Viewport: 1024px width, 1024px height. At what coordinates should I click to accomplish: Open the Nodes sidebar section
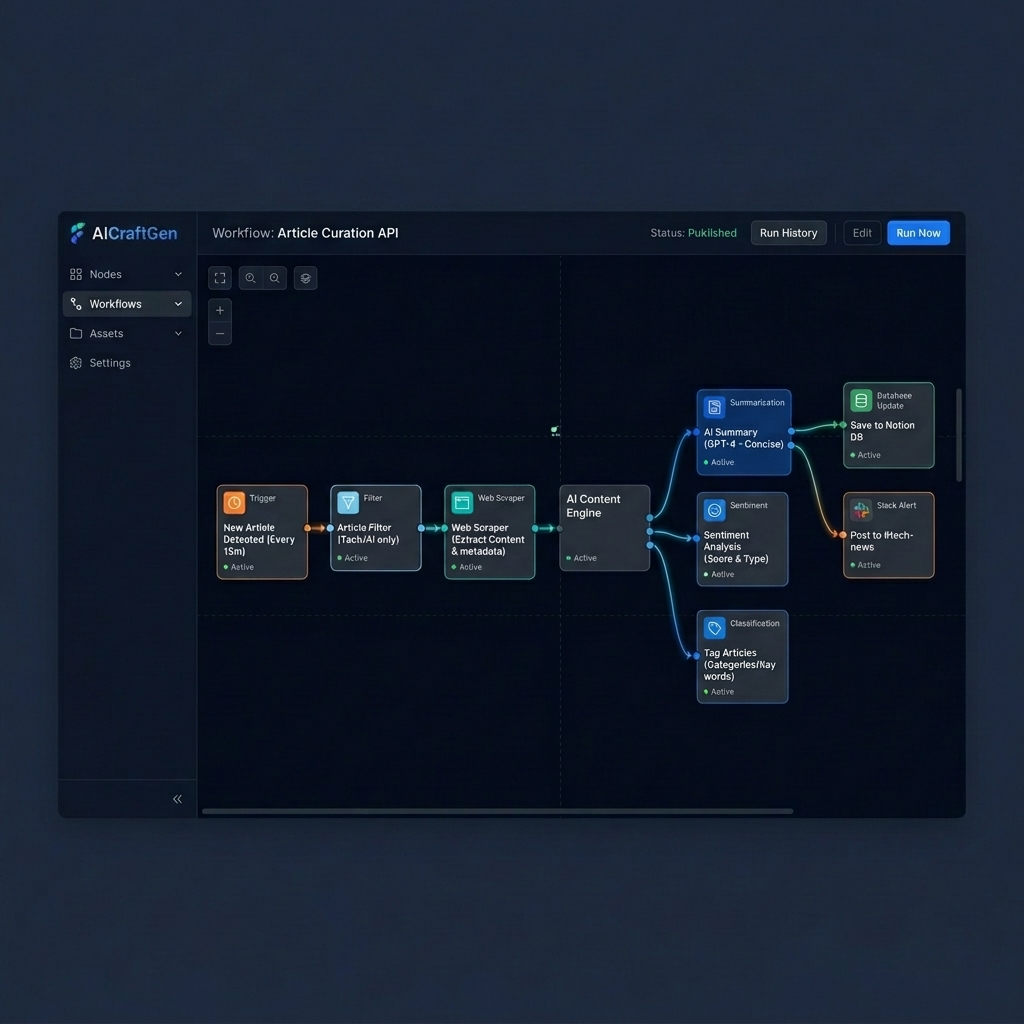[127, 274]
